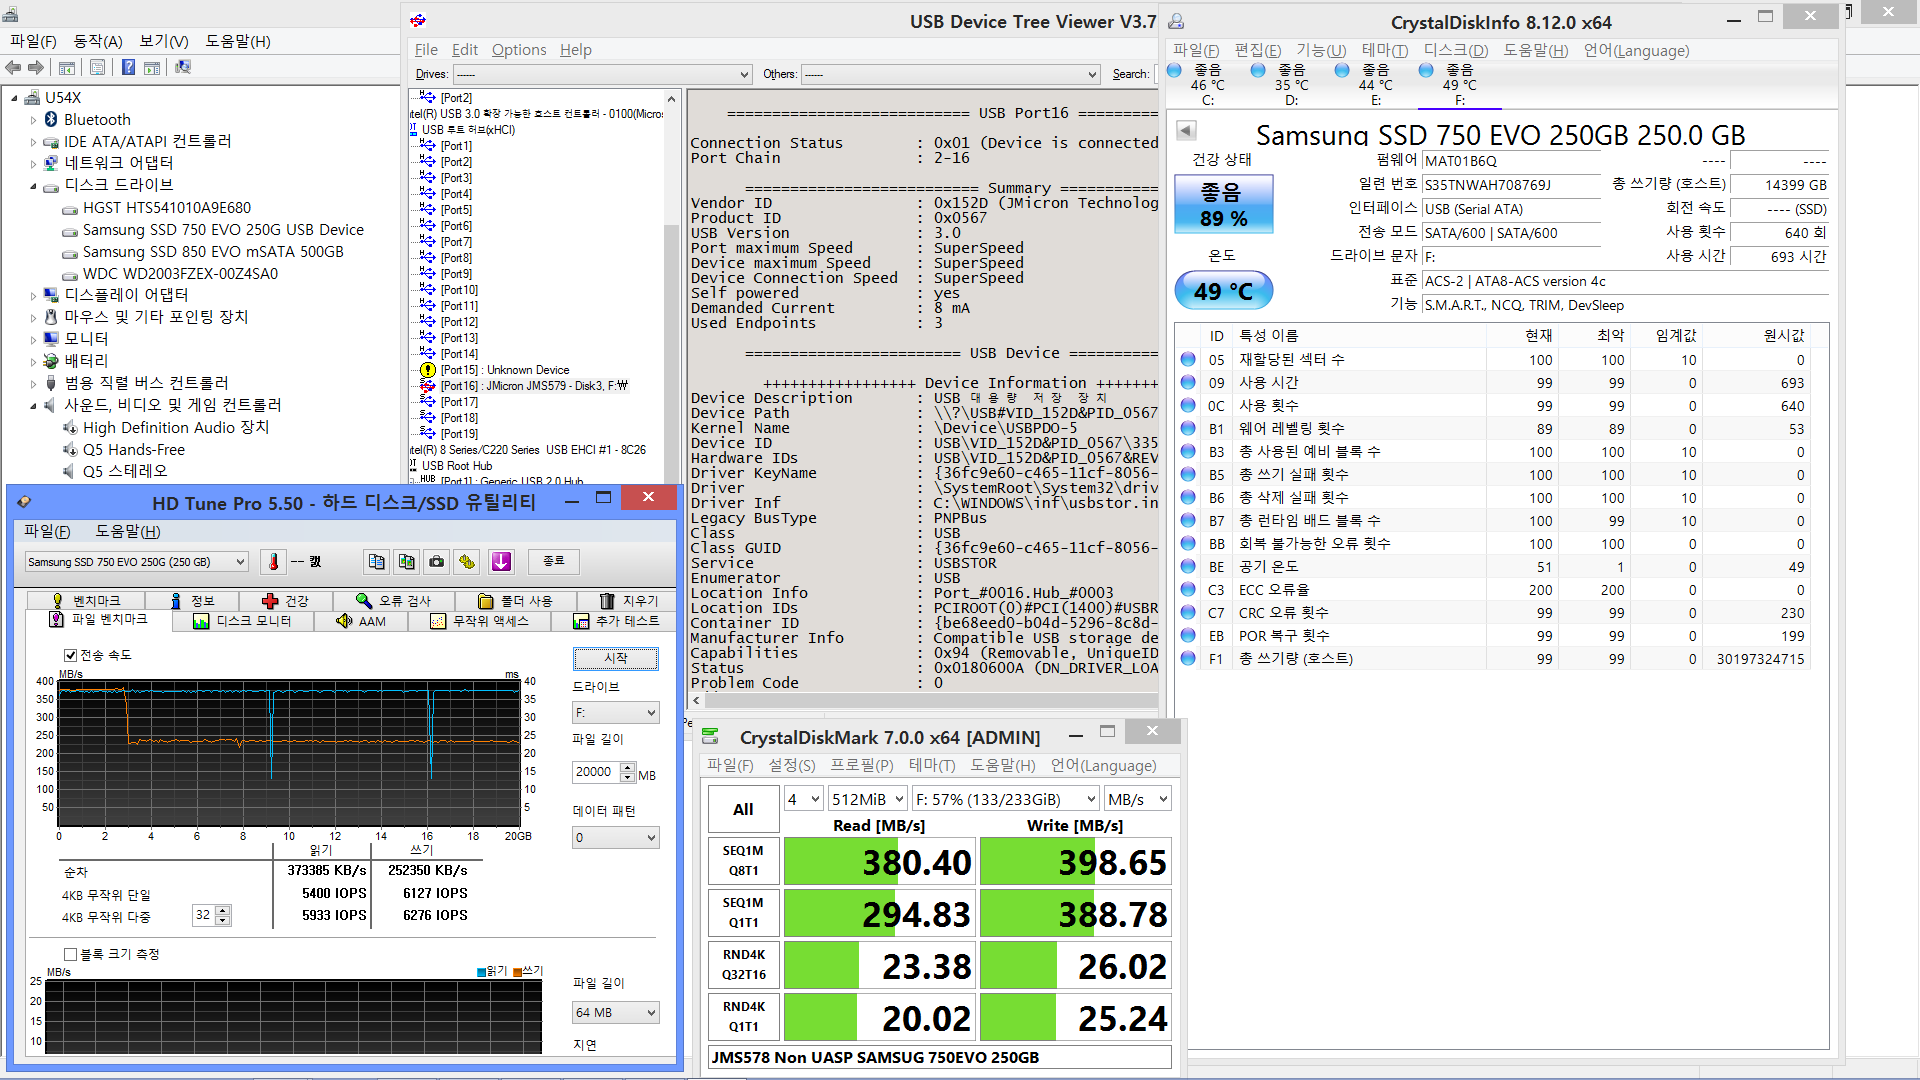Click HD Tune camera save screenshot icon
The width and height of the screenshot is (1920, 1080).
click(x=437, y=562)
